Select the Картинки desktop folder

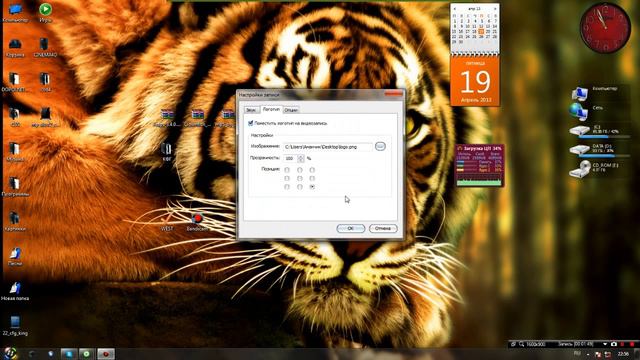(x=15, y=221)
